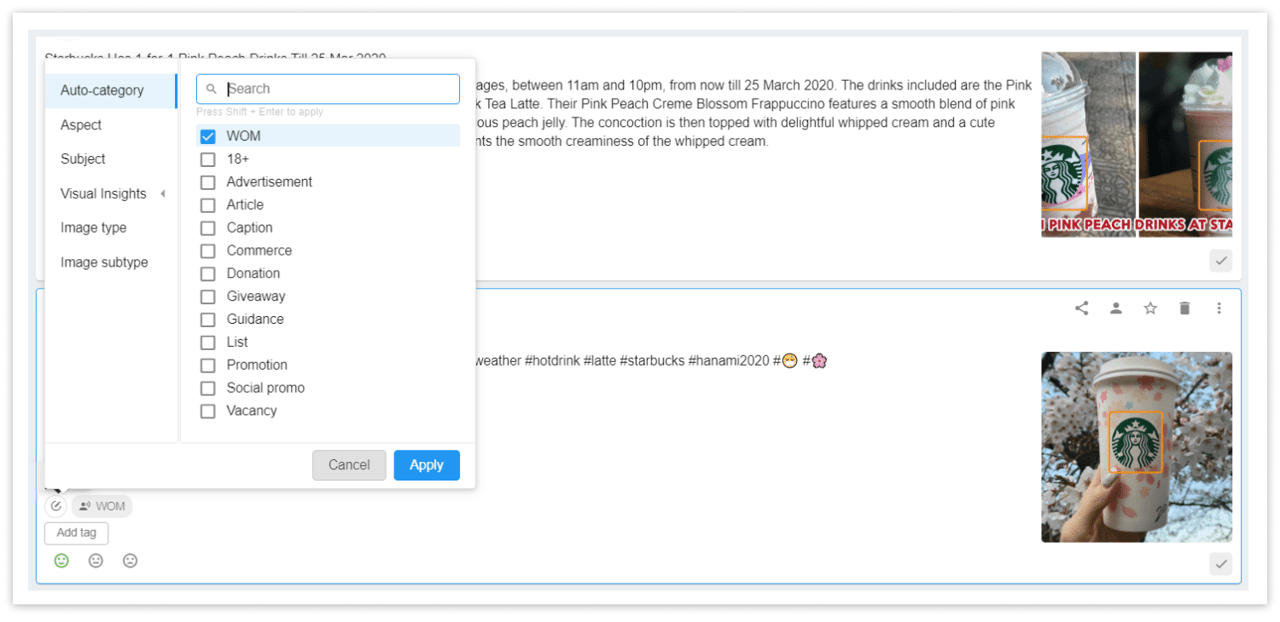This screenshot has height=622, width=1280.
Task: Switch to the Aspect filter
Action: (x=81, y=125)
